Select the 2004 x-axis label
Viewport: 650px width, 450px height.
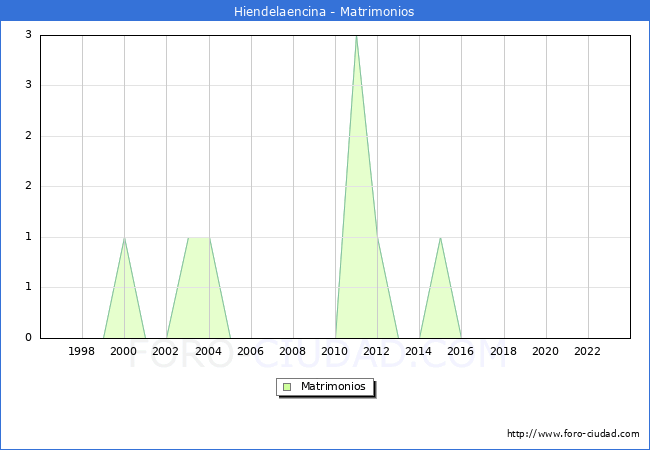coord(208,351)
